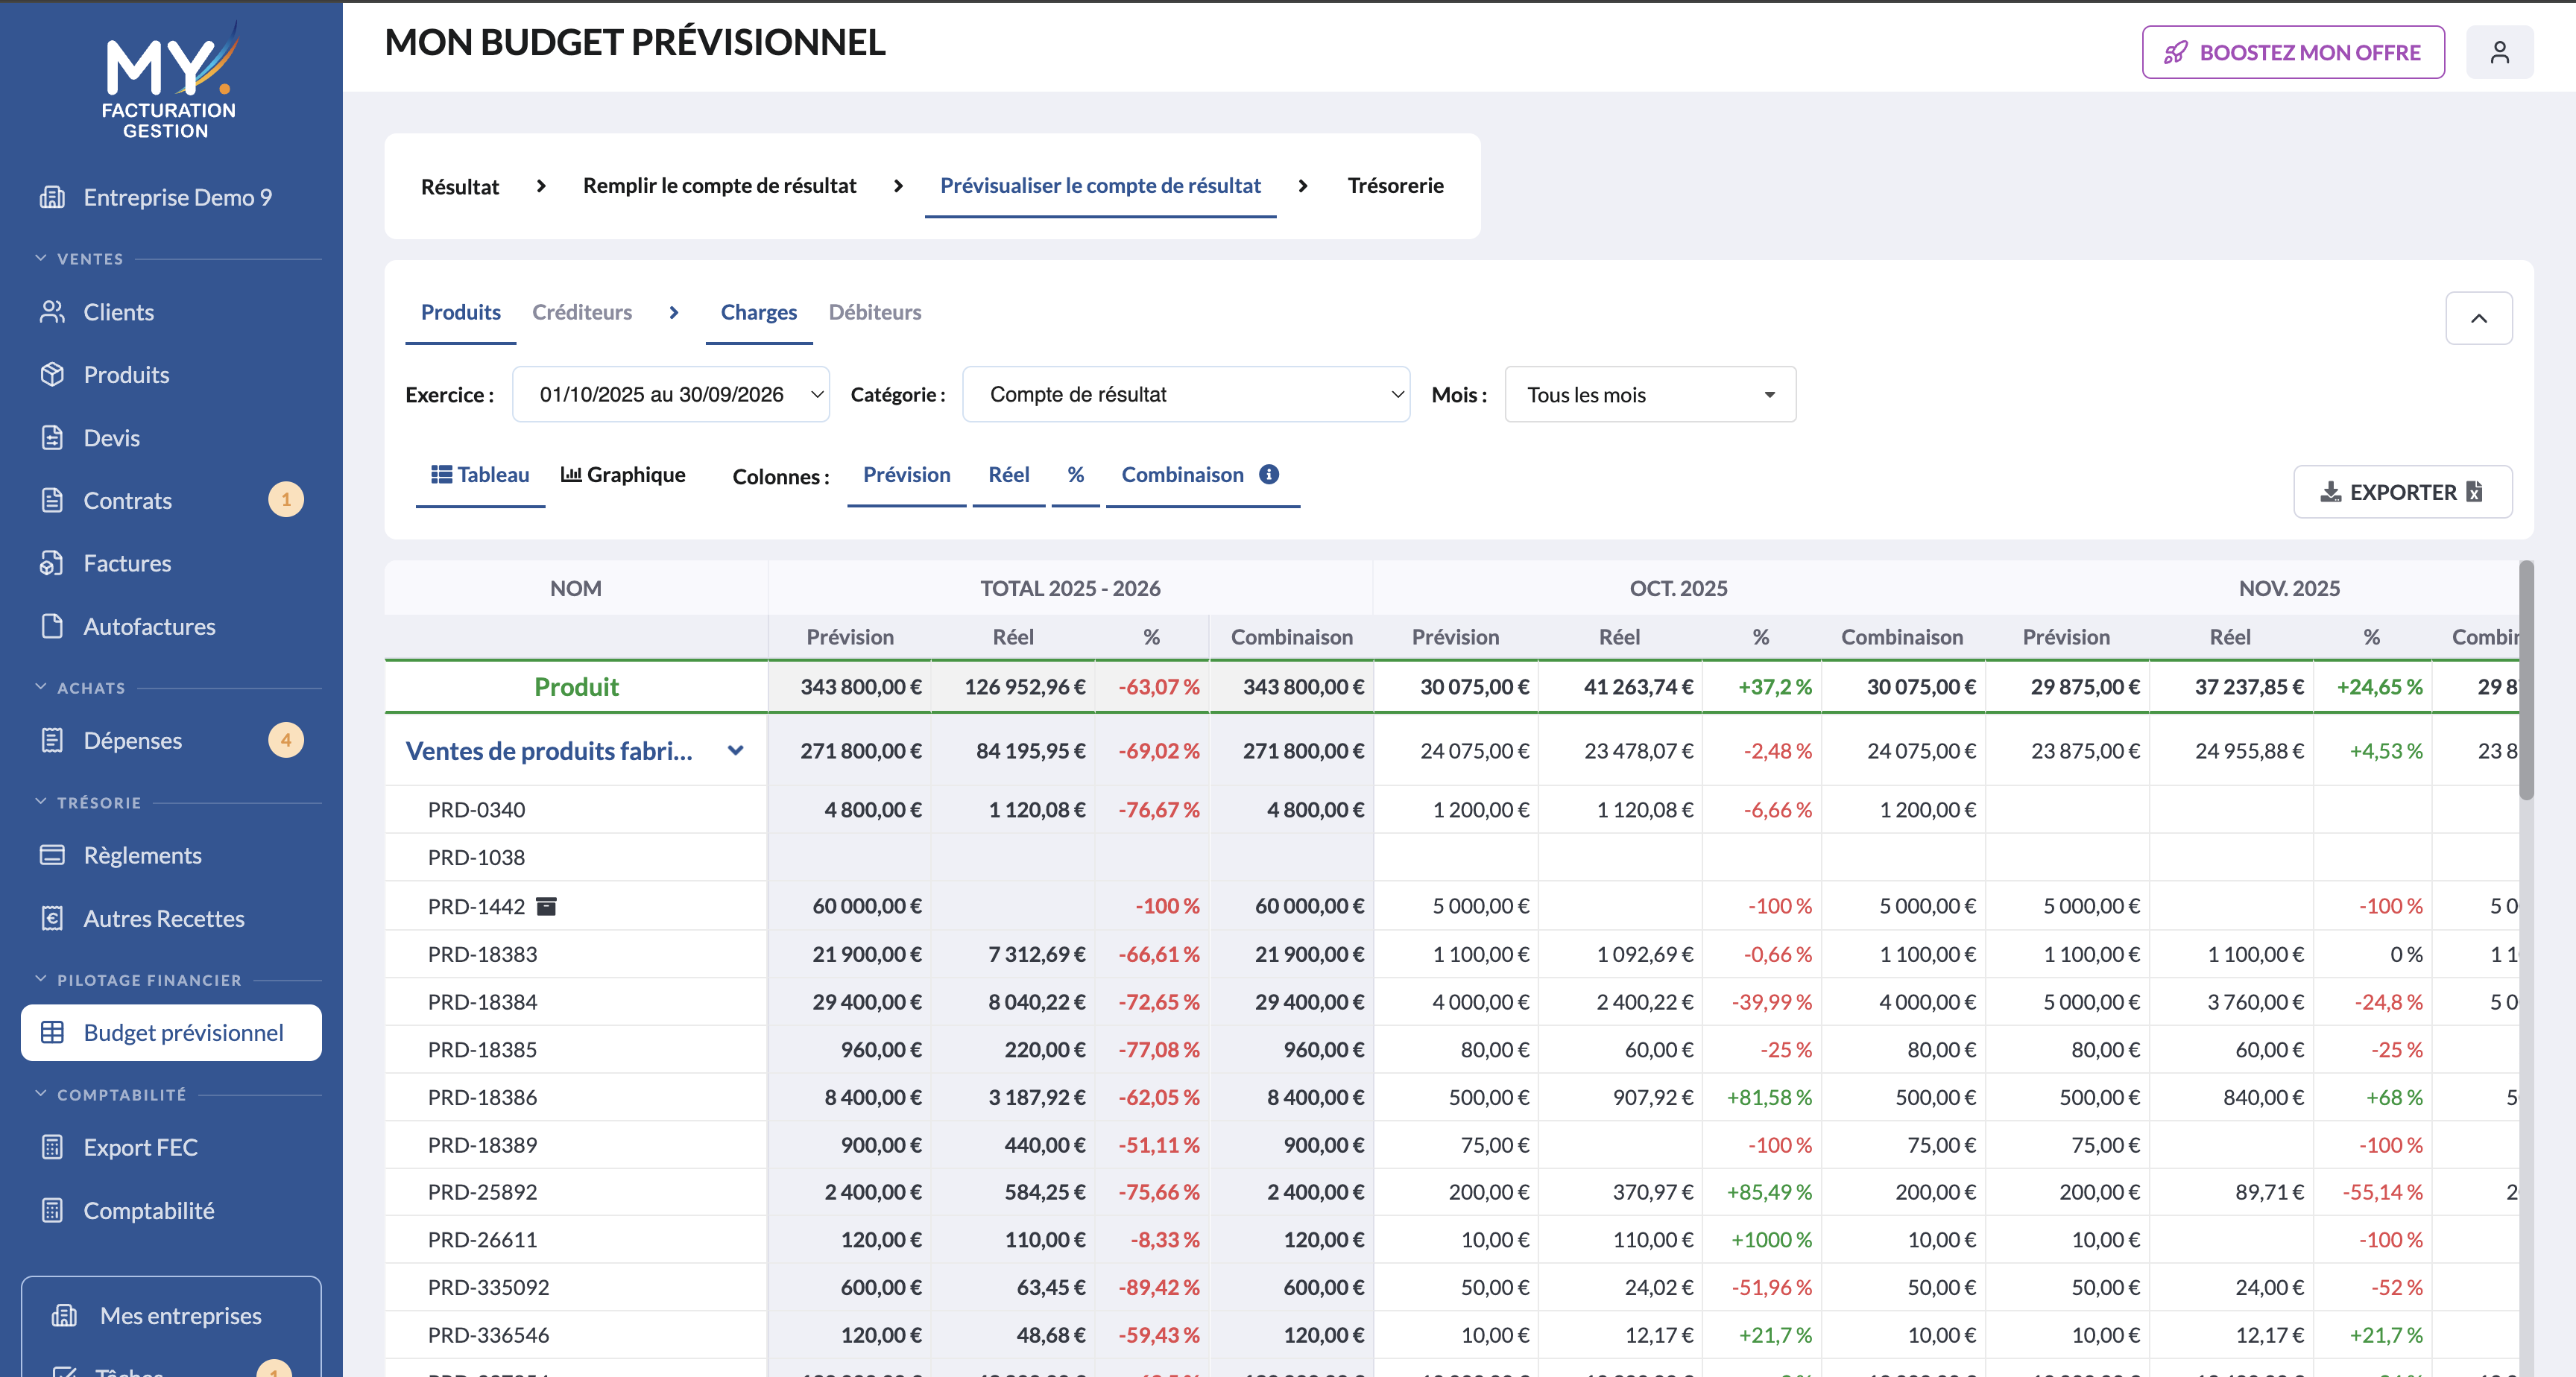Screen dimensions: 2576x1377
Task: Click the Mes entreprises building icon
Action: (64, 1315)
